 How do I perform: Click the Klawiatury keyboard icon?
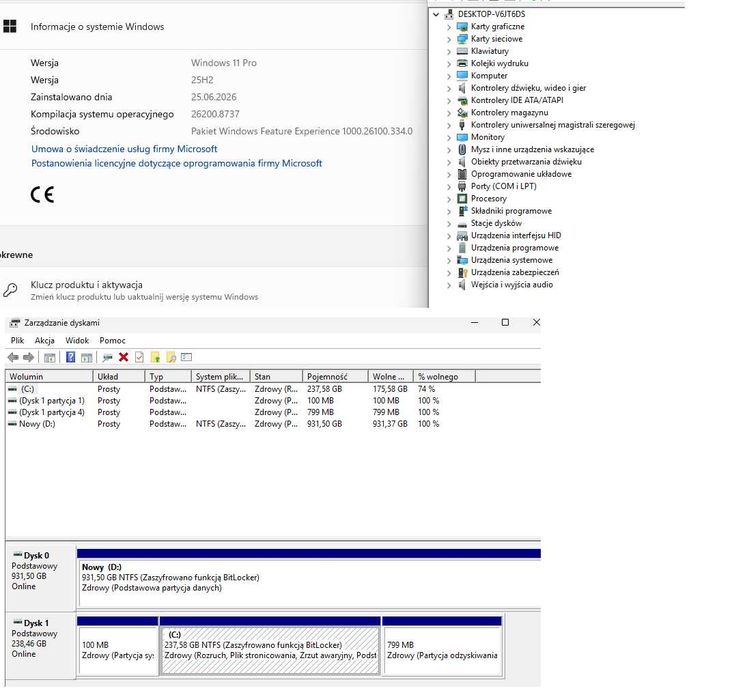[x=462, y=51]
